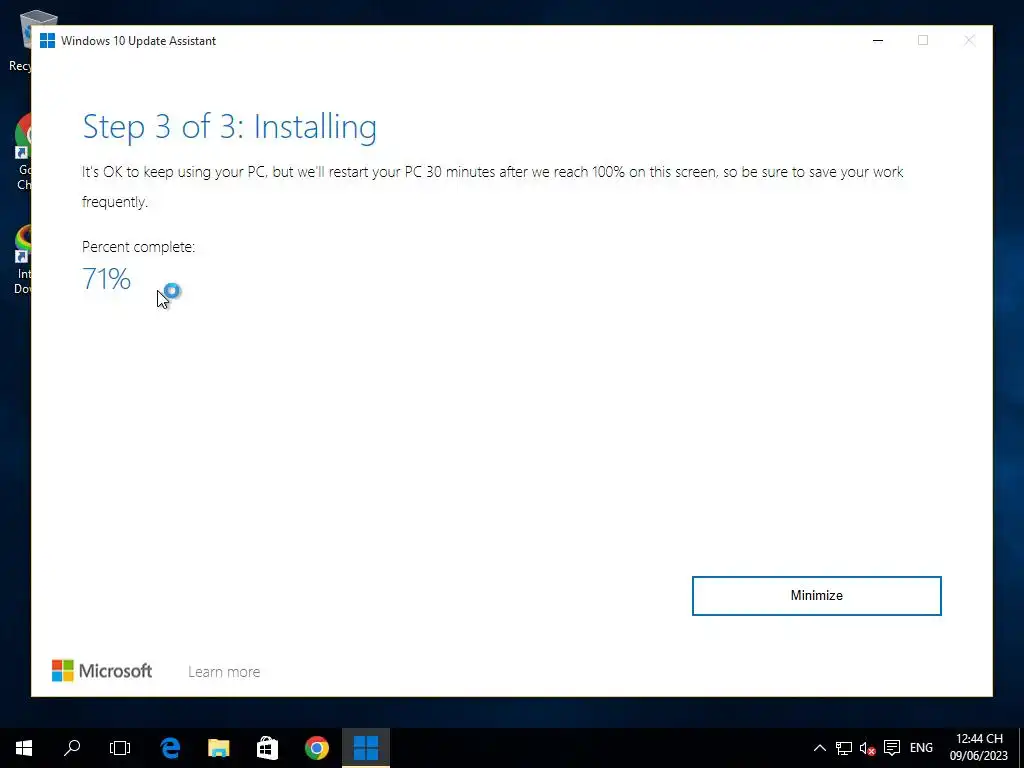This screenshot has width=1024, height=768.
Task: Open File Explorer from the taskbar
Action: click(x=219, y=748)
